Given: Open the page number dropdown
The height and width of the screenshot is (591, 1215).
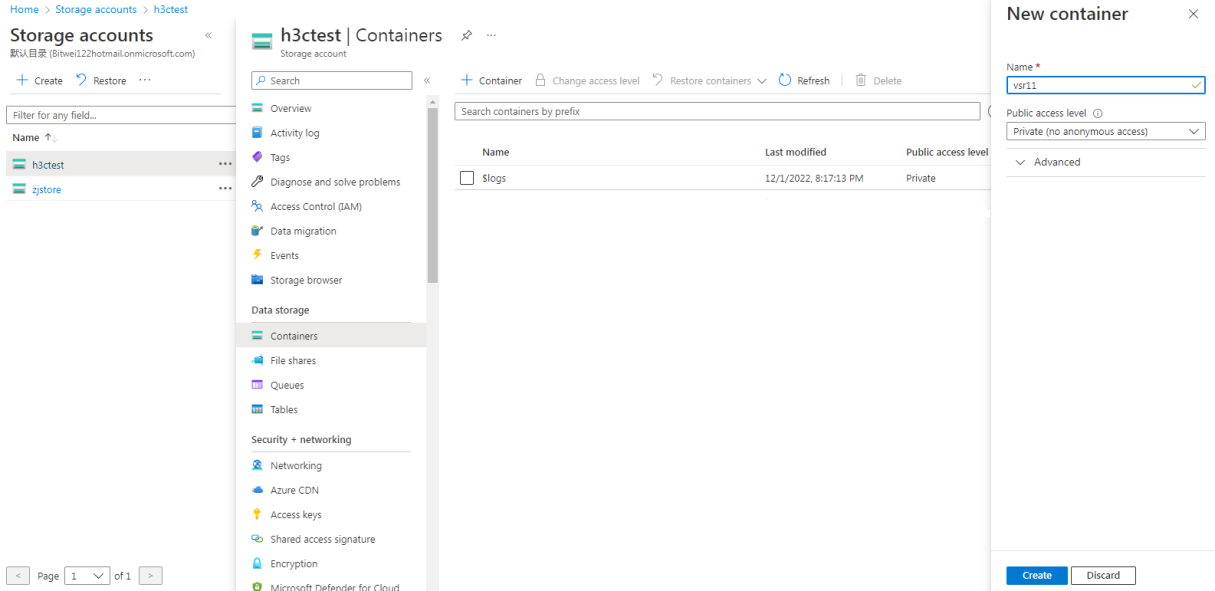Looking at the screenshot, I should click(x=87, y=576).
